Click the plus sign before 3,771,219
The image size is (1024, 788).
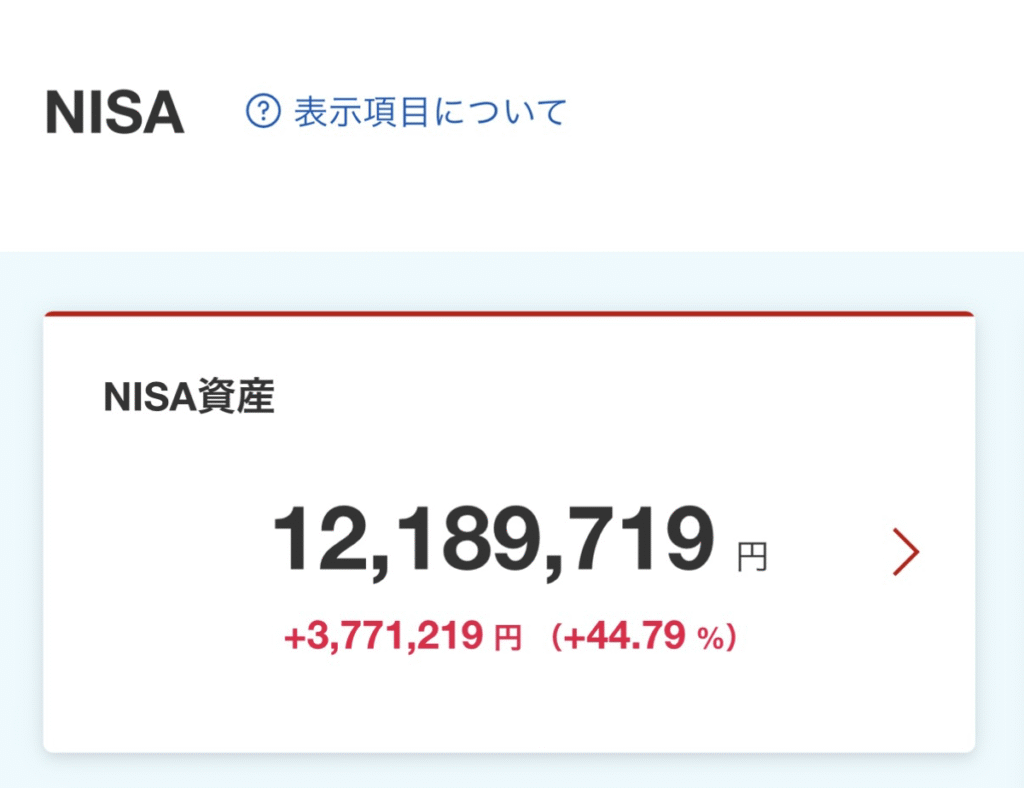click(x=293, y=637)
